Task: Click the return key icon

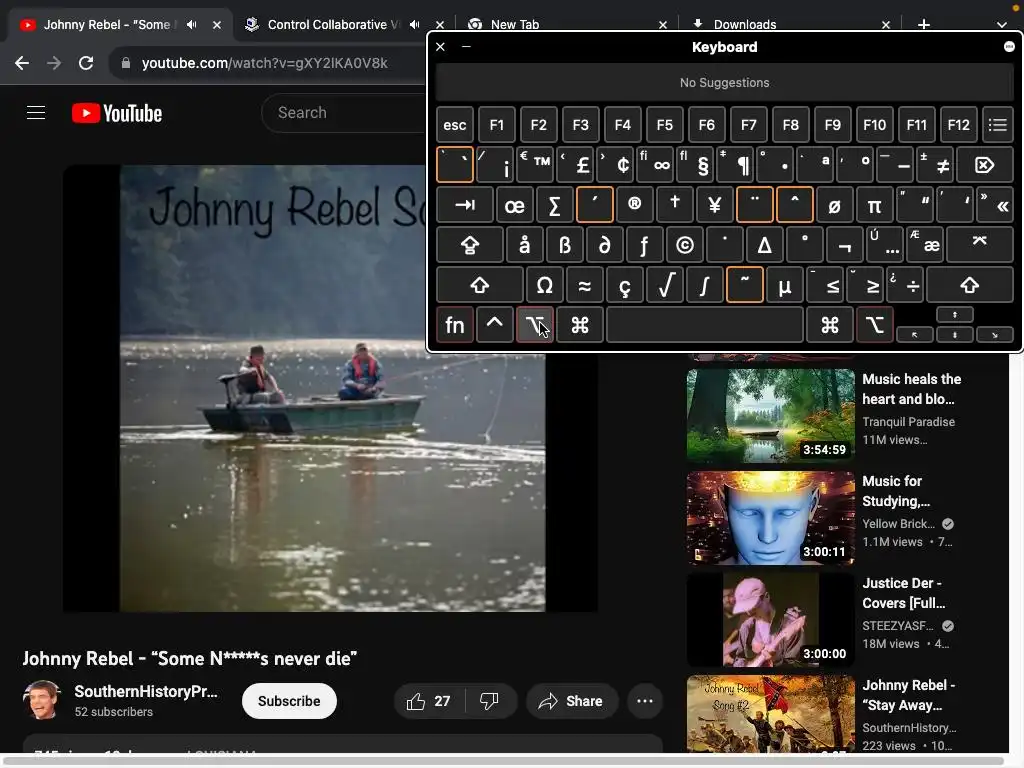Action: 980,245
